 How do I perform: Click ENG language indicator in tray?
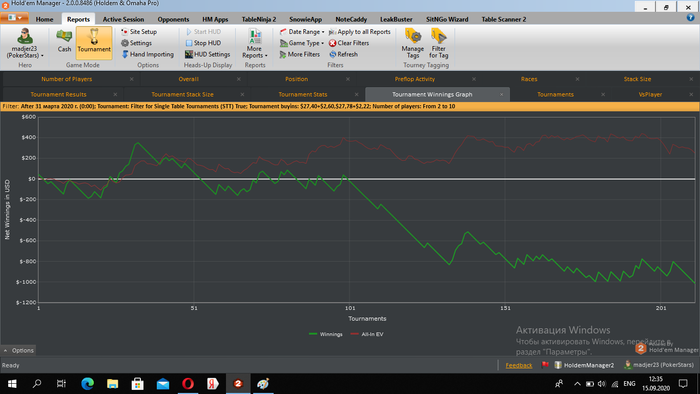click(x=629, y=384)
